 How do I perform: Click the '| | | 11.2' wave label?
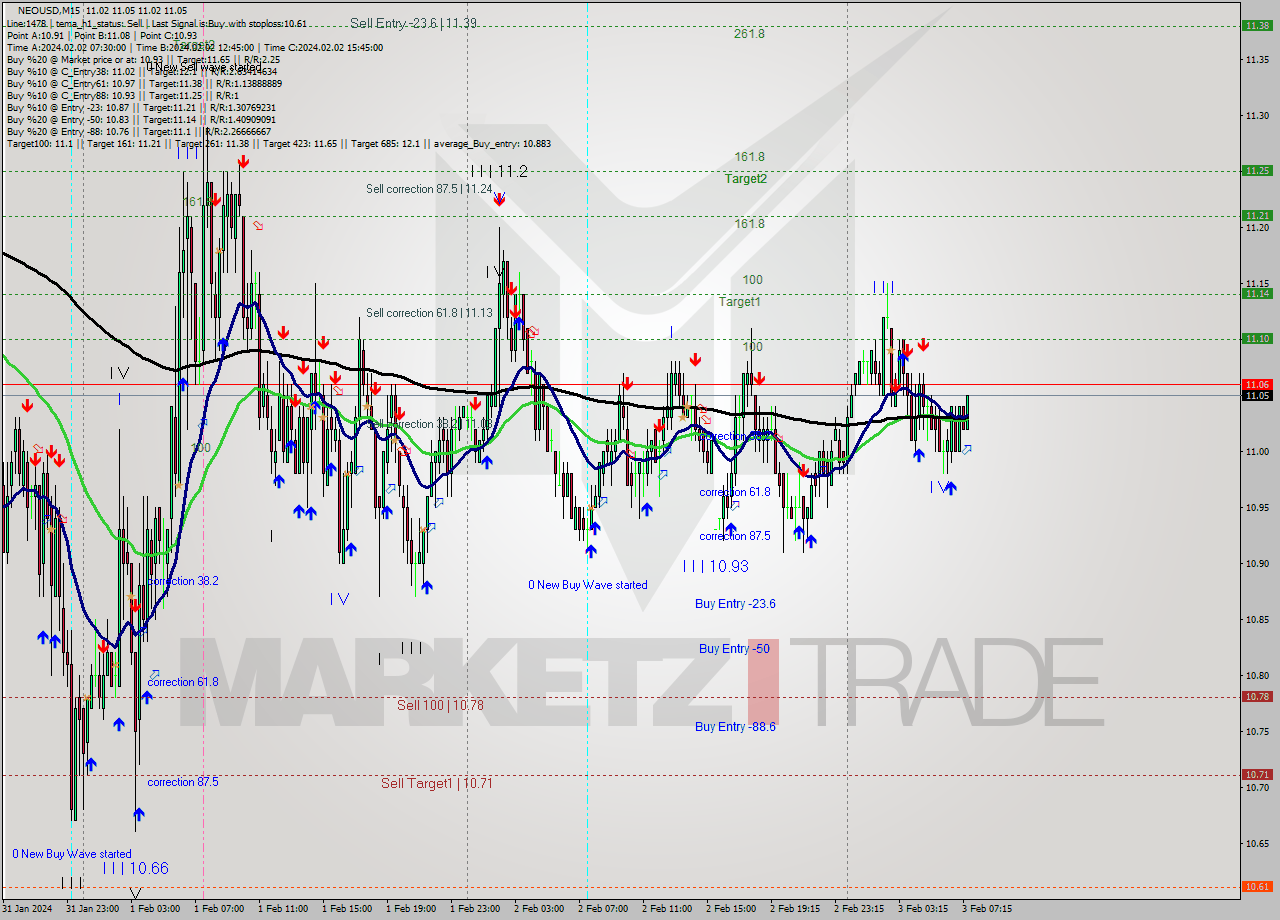(x=498, y=171)
